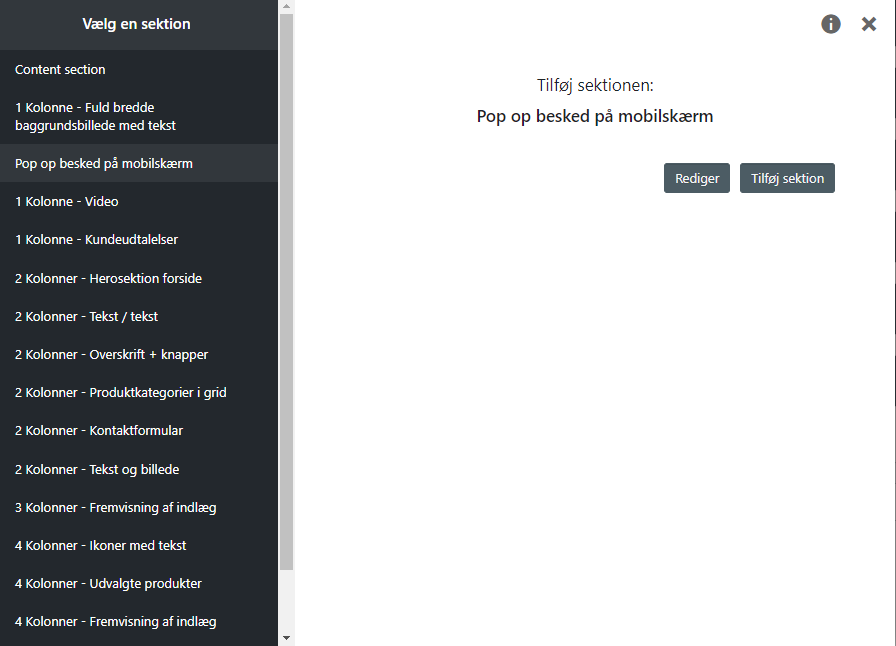Click the section list scrollbar thumb
896x646 pixels.
(286, 292)
